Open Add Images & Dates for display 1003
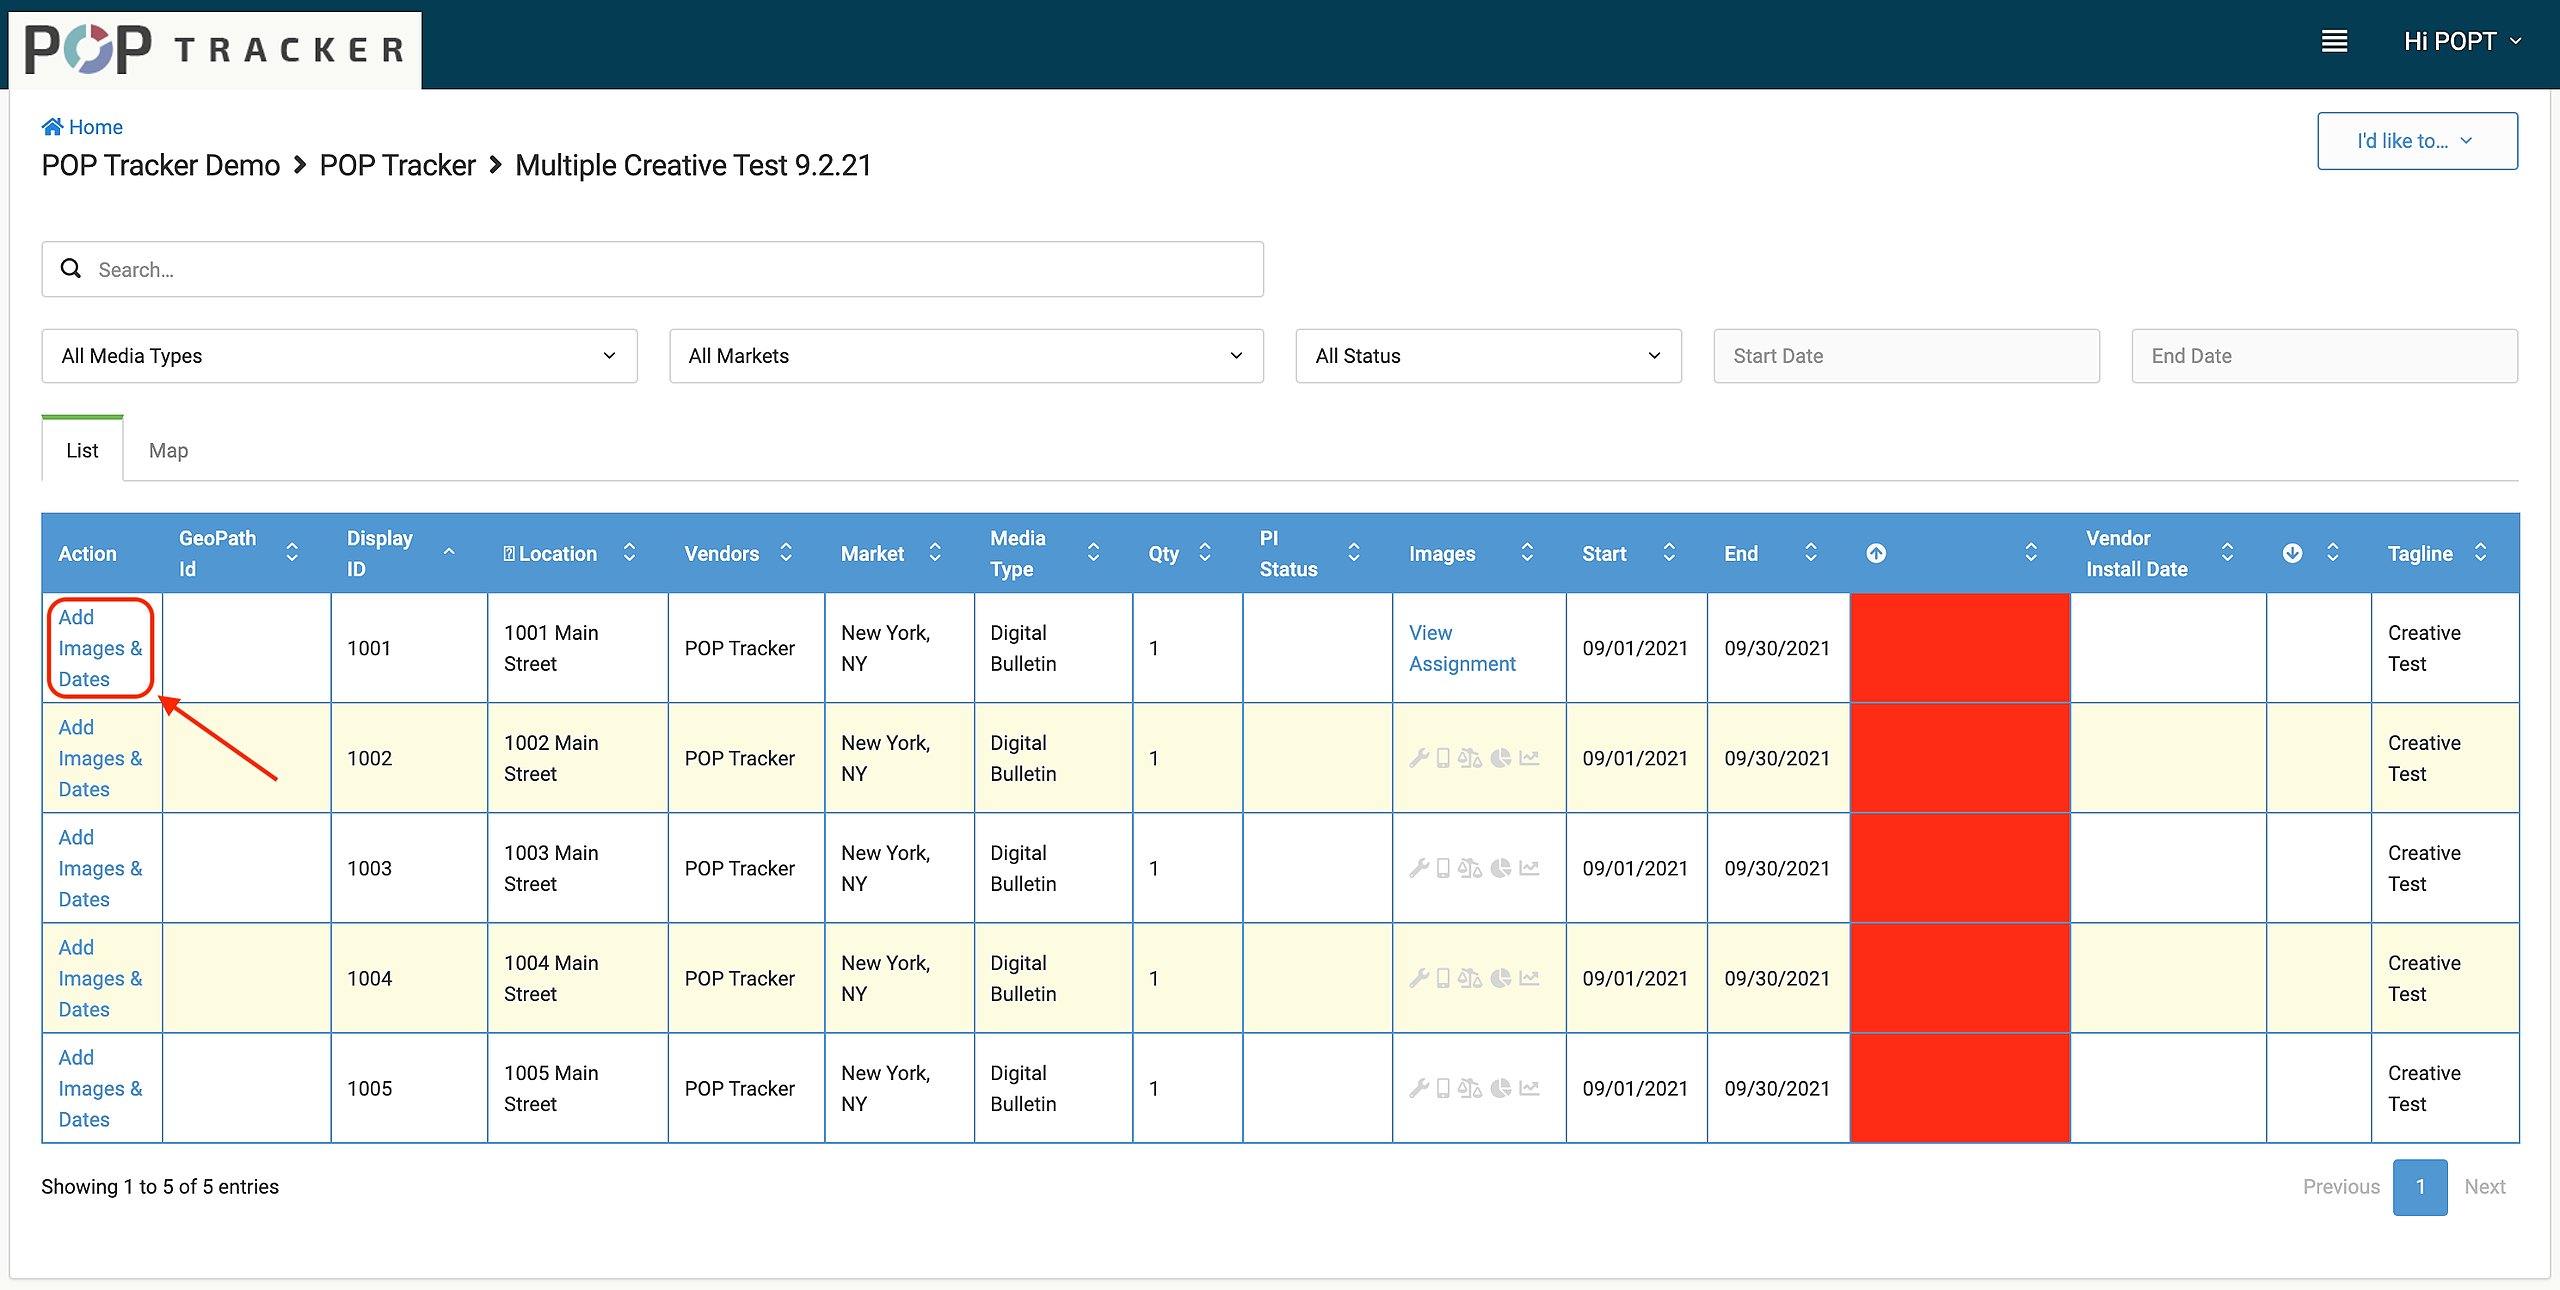Screen dimensions: 2560x1290 [x=100, y=868]
